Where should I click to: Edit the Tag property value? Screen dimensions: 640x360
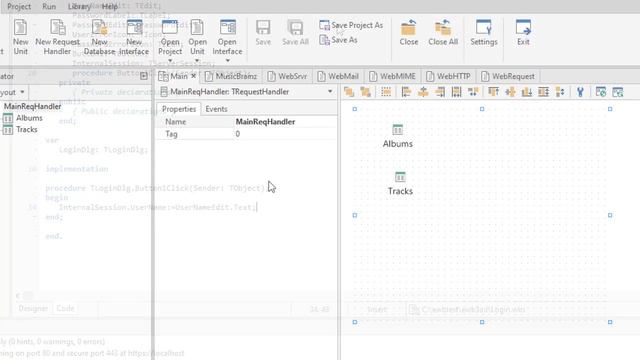point(285,134)
